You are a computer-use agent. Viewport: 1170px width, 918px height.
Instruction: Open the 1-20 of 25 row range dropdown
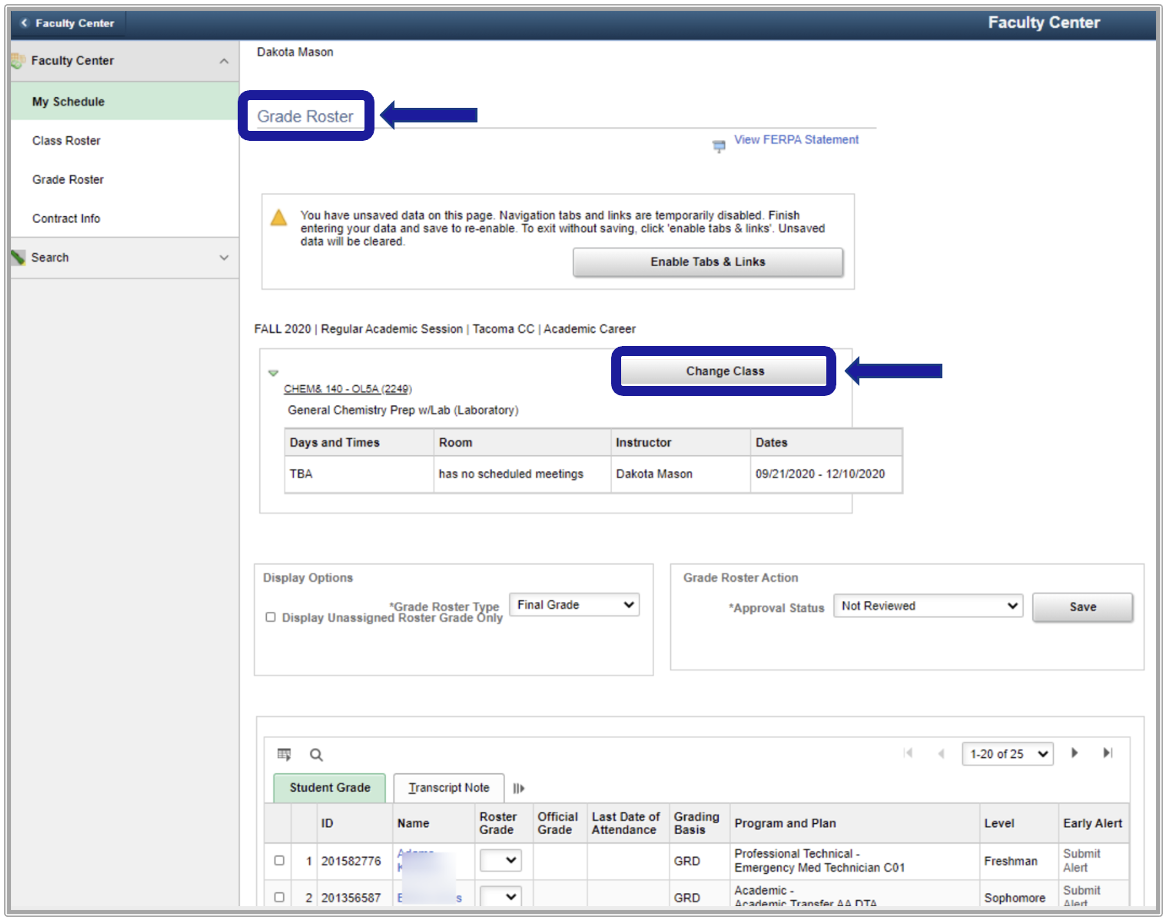pyautogui.click(x=1007, y=754)
